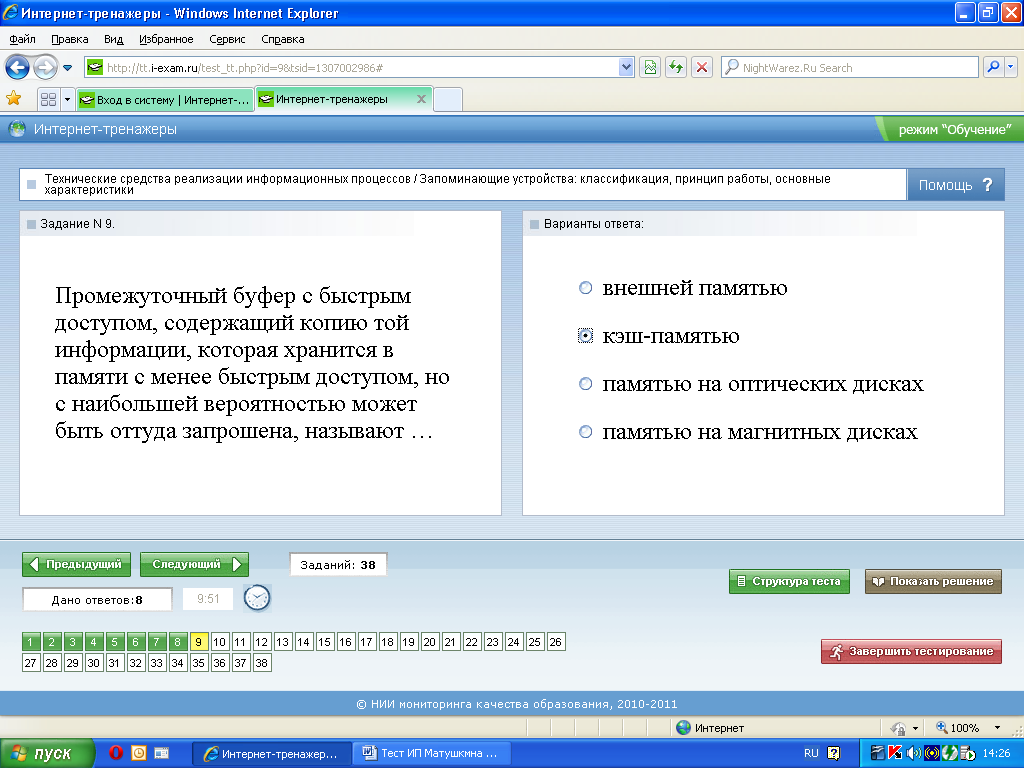Jump to question number 38

[x=261, y=663]
